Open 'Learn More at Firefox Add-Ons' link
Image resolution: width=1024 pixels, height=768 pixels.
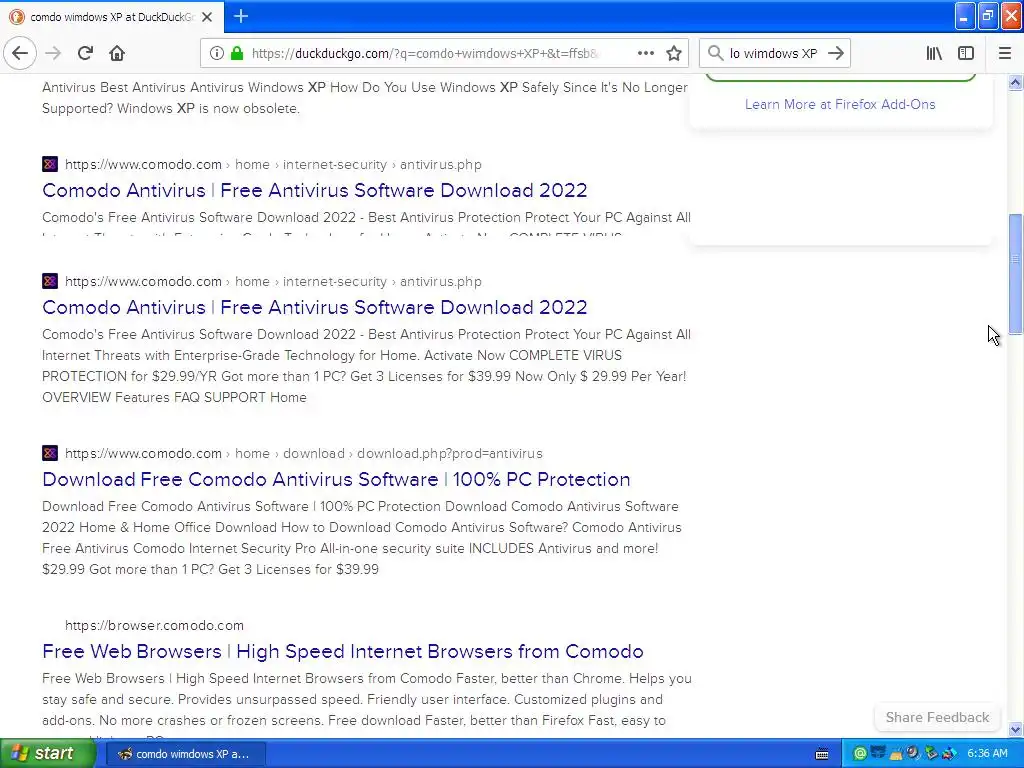[840, 104]
